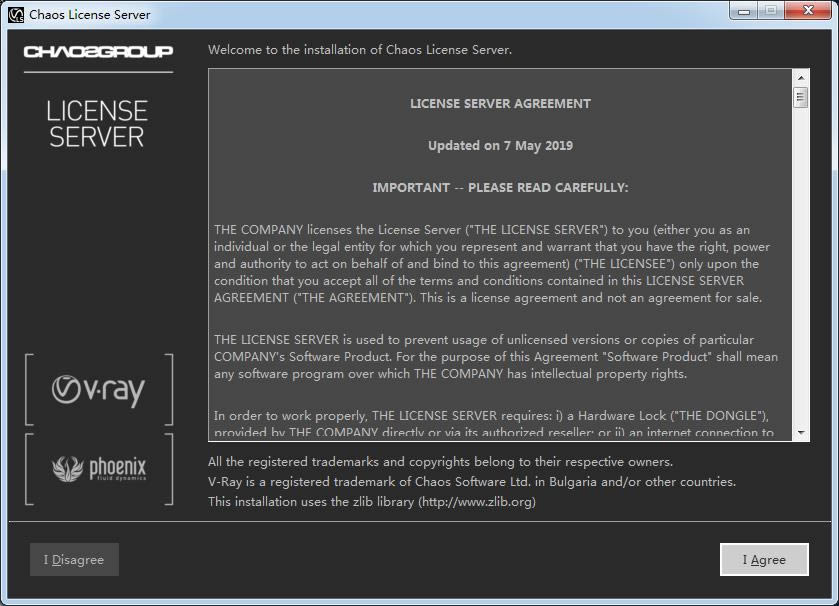The width and height of the screenshot is (839, 606).
Task: Click the LICENSE SERVER AGREEMENT title text
Action: tap(500, 104)
